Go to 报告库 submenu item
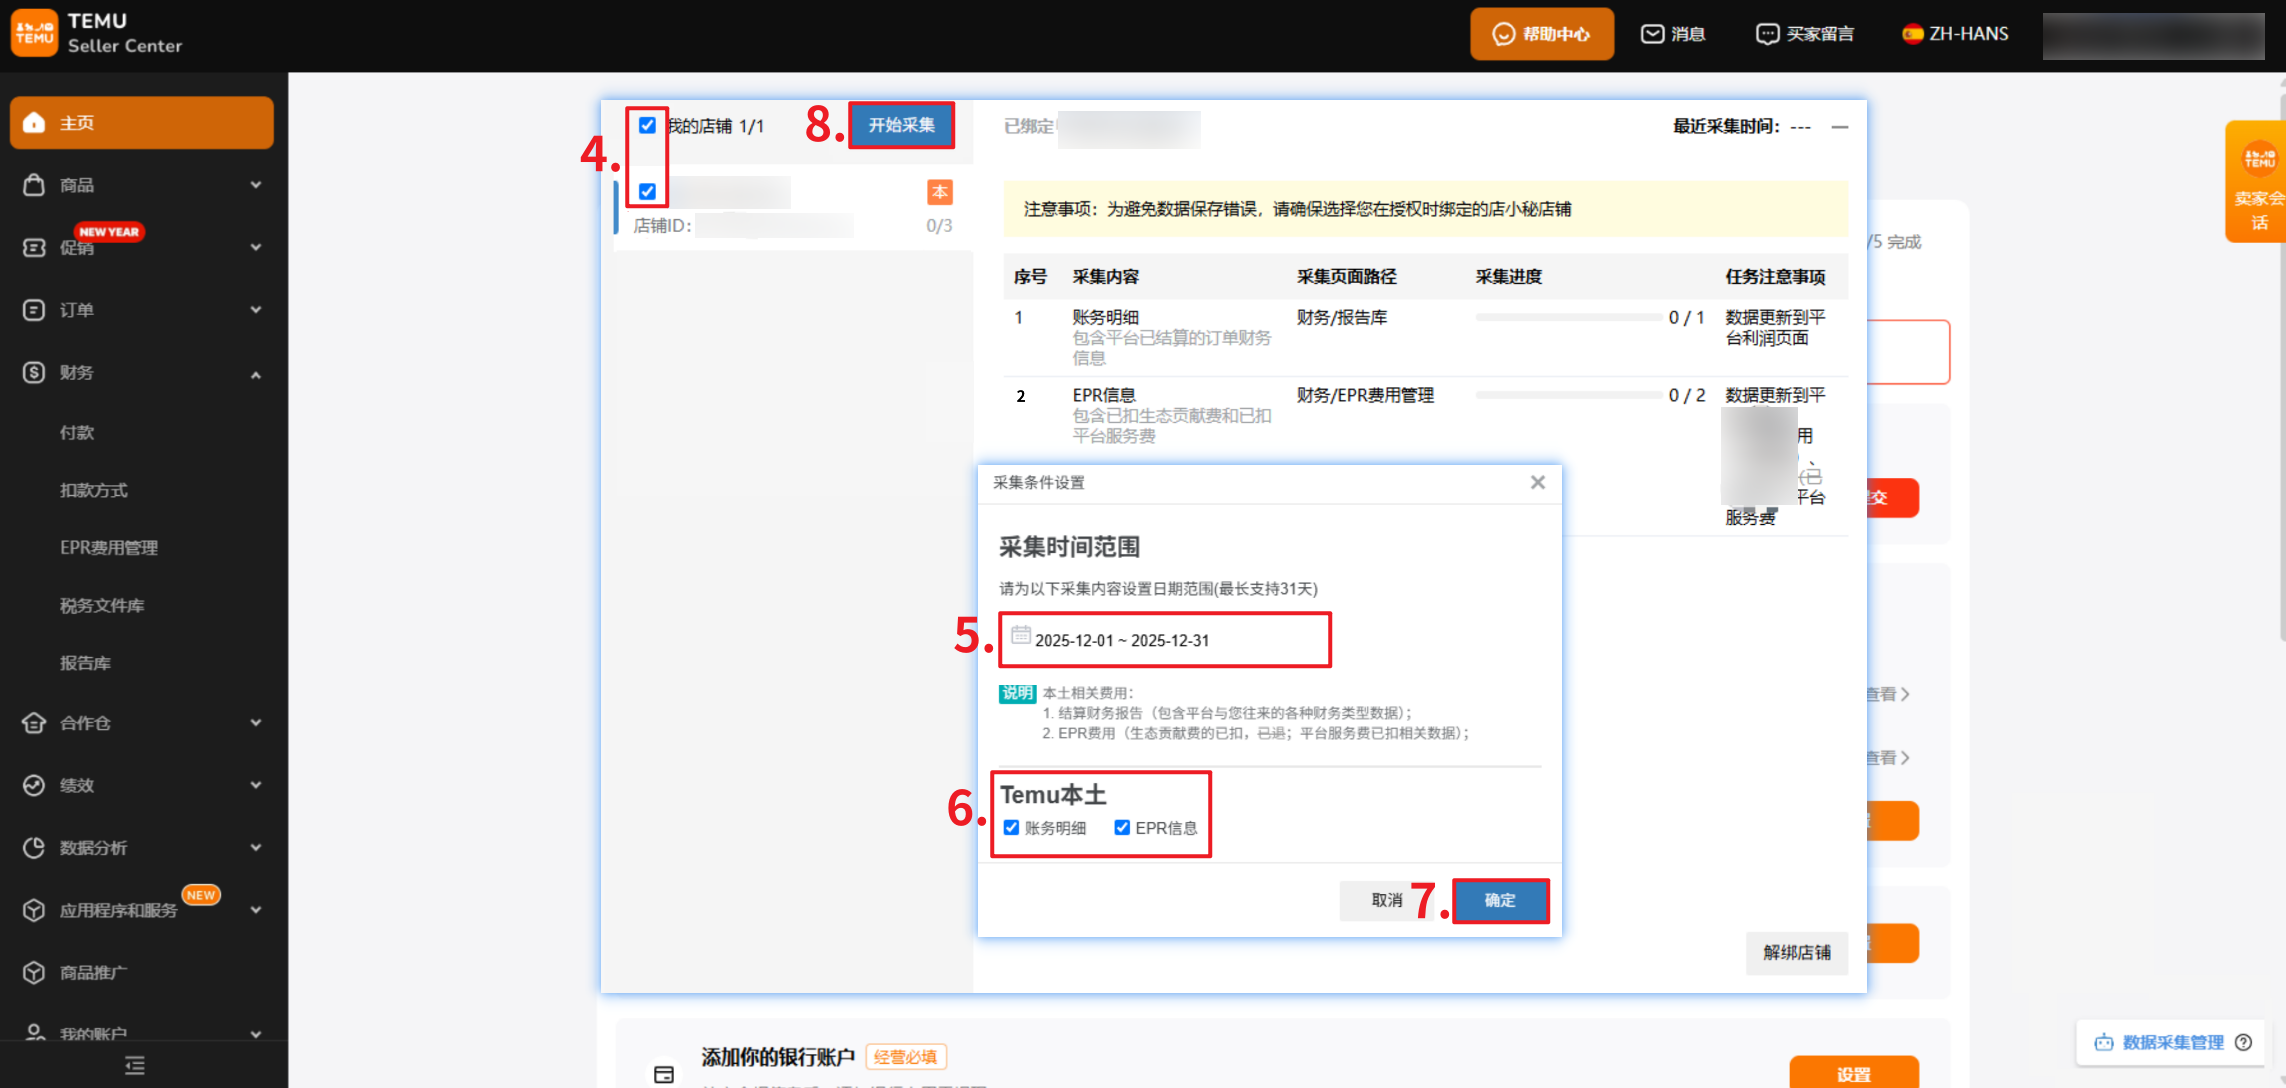Viewport: 2286px width, 1088px height. pyautogui.click(x=85, y=663)
